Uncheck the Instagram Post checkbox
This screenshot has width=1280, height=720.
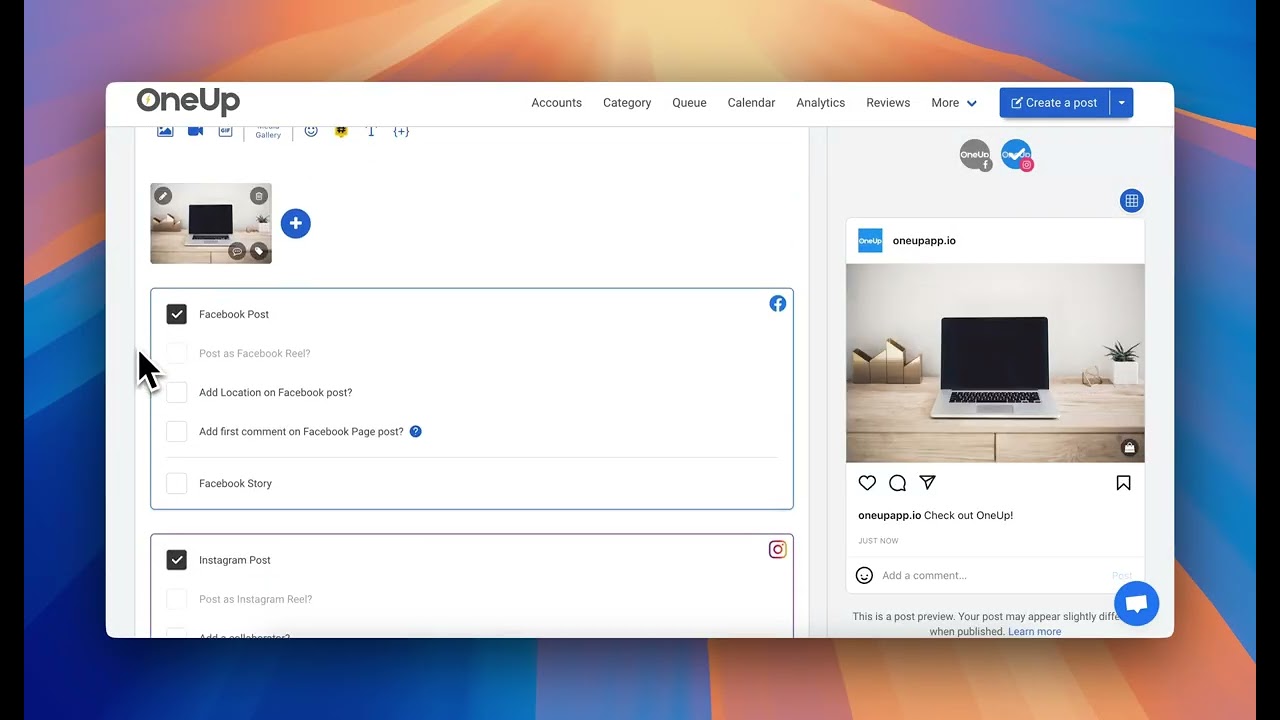coord(177,560)
